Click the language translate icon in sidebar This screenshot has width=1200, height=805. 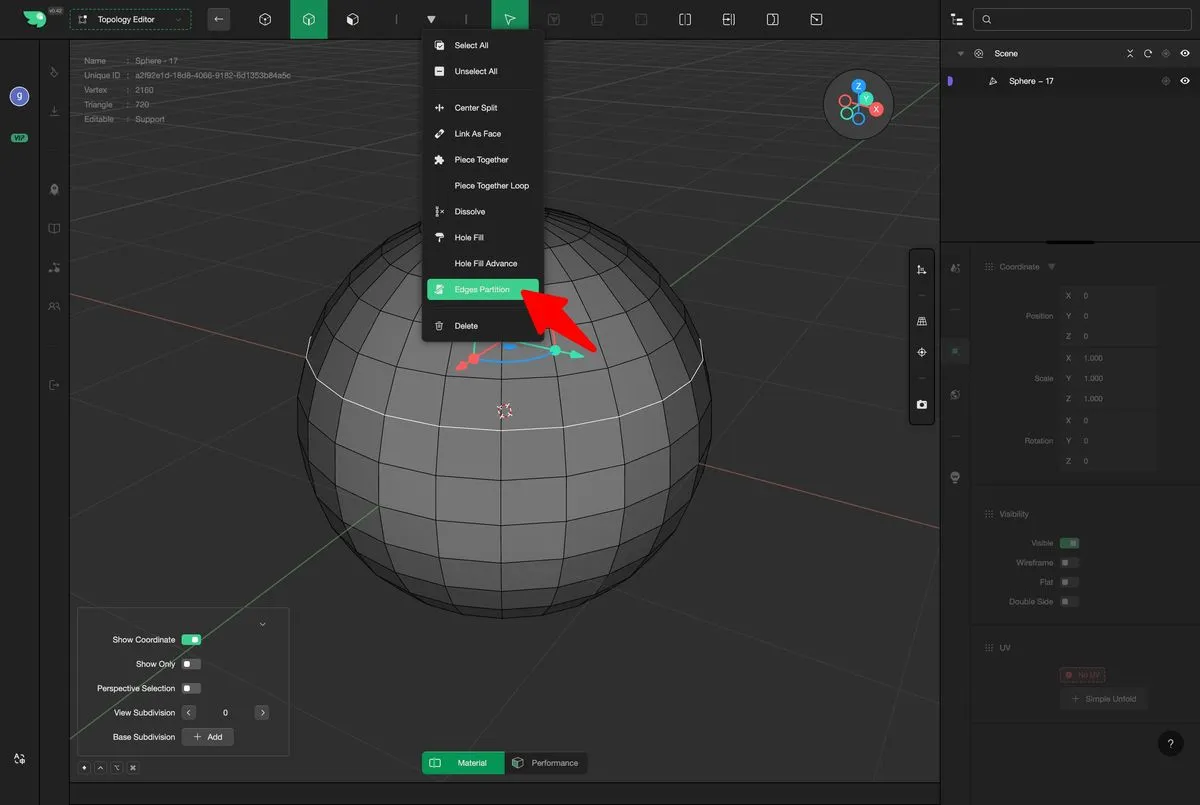point(20,760)
